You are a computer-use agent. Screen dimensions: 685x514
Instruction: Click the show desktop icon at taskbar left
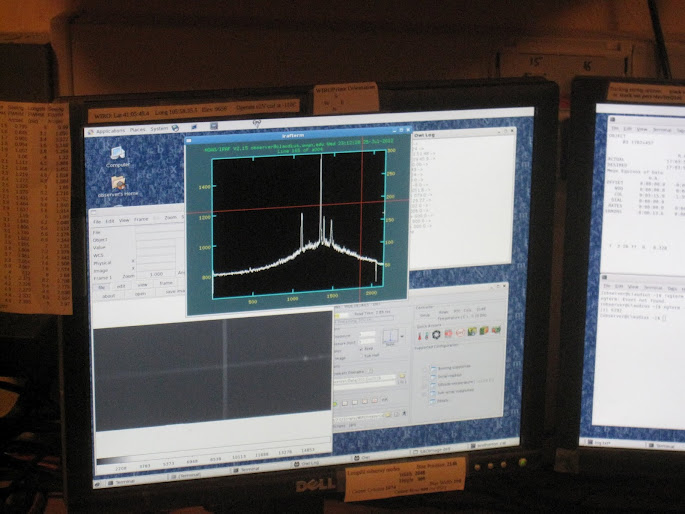point(98,484)
